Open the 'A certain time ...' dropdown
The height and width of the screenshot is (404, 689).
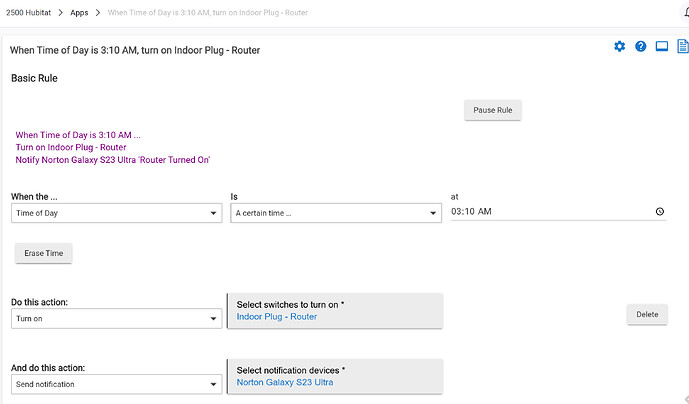[x=336, y=213]
